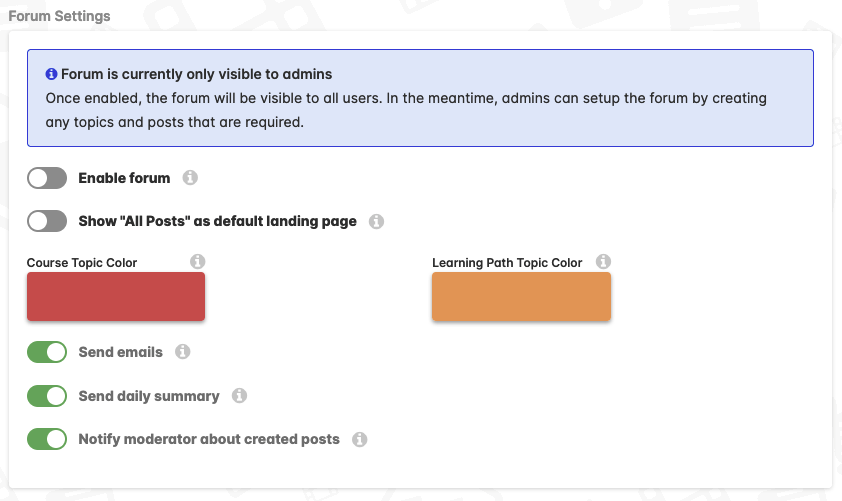Click the Learning Path Topic Color info icon
842x501 pixels.
tap(603, 262)
